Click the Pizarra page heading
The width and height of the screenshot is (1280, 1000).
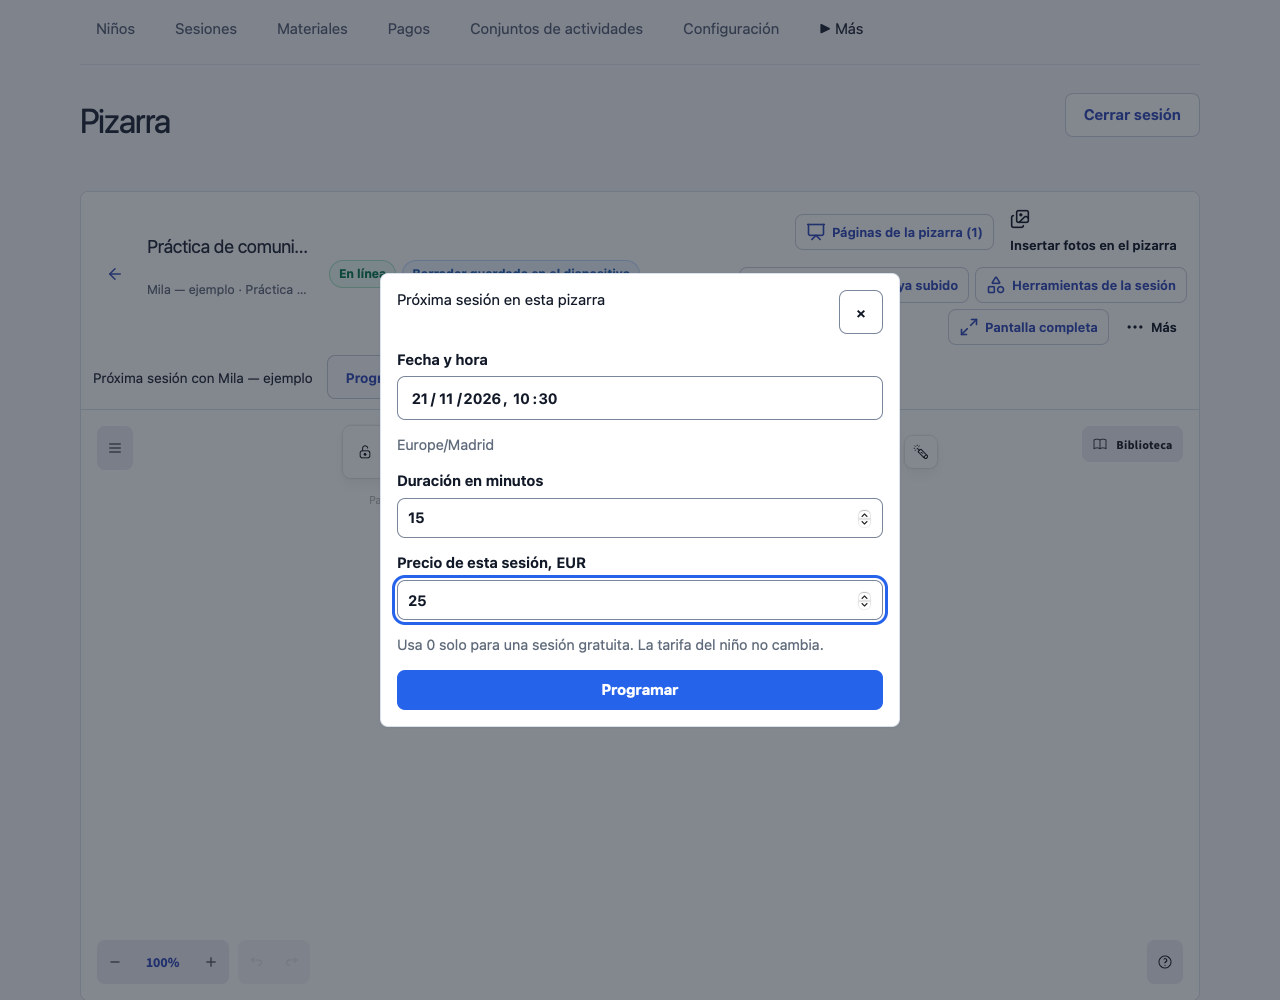click(125, 122)
